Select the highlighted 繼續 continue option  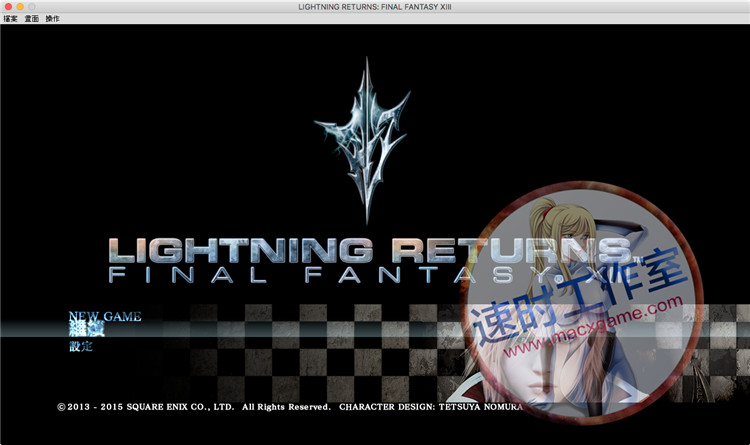pyautogui.click(x=87, y=329)
